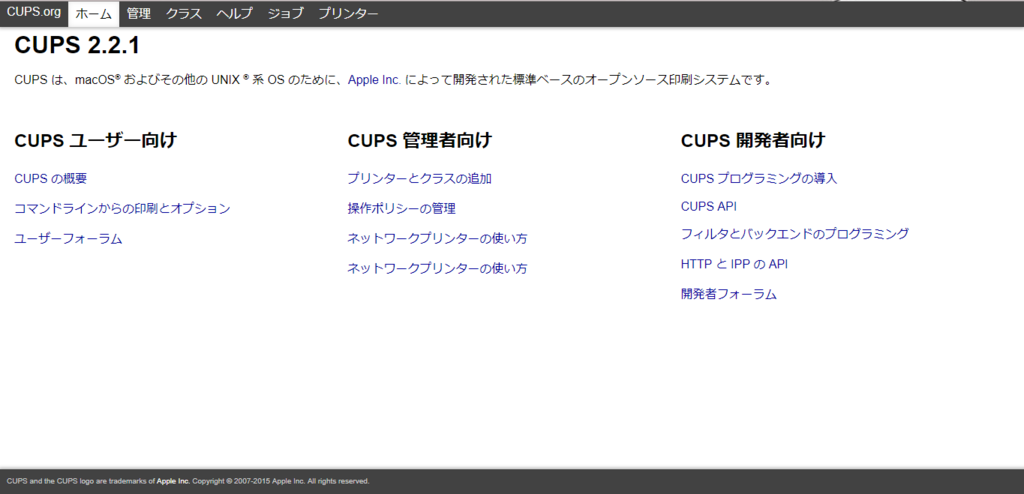Click the CUPS ユーザー向け section heading
This screenshot has height=494, width=1024.
(x=95, y=140)
